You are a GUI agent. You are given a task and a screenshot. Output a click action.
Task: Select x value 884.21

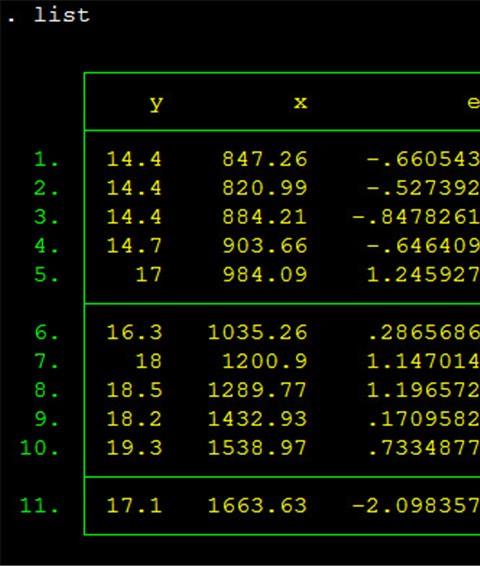[265, 217]
